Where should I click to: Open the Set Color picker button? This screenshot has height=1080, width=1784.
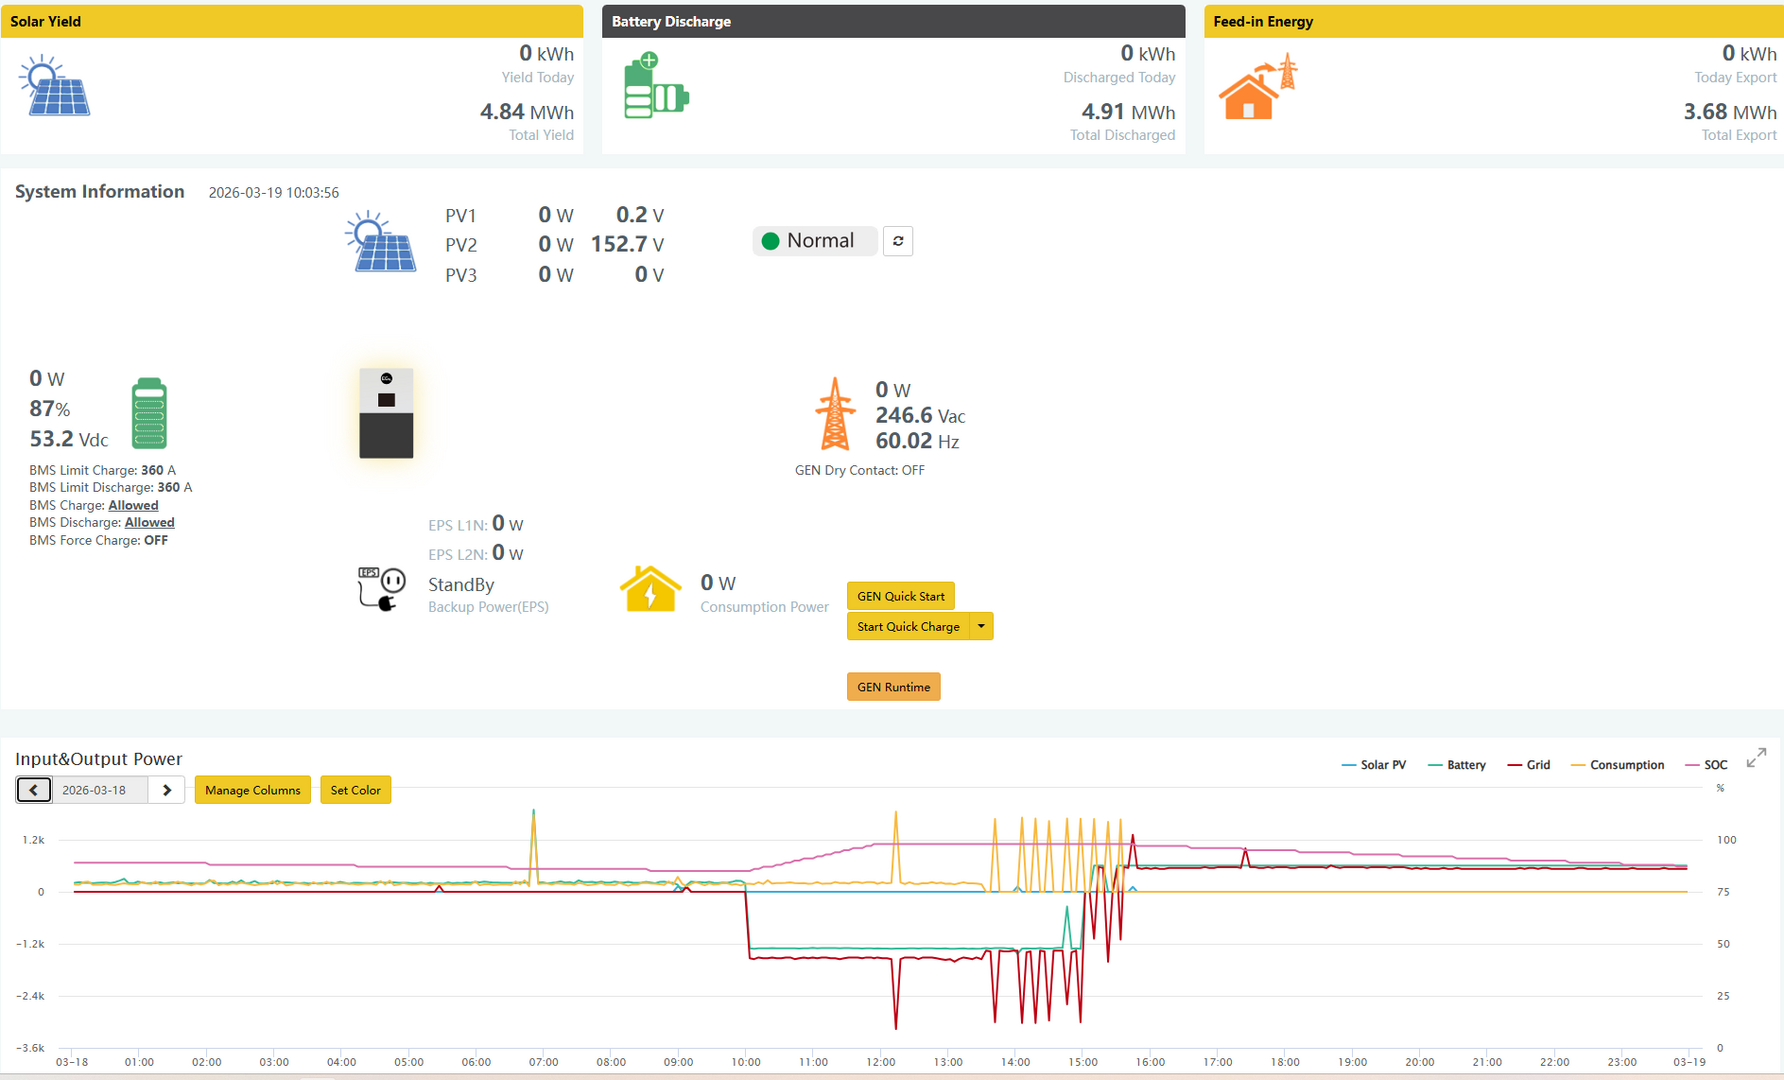coord(355,790)
